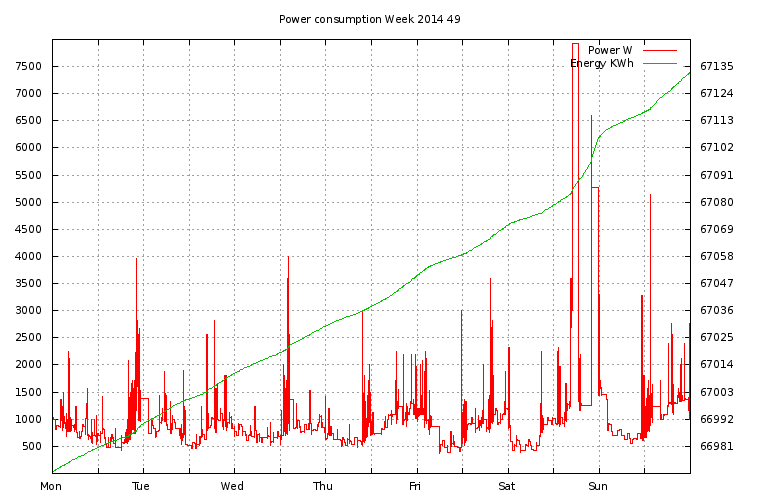Screen dimensions: 768x500
Task: Click the 'Sat' x-axis label
Action: tap(506, 486)
